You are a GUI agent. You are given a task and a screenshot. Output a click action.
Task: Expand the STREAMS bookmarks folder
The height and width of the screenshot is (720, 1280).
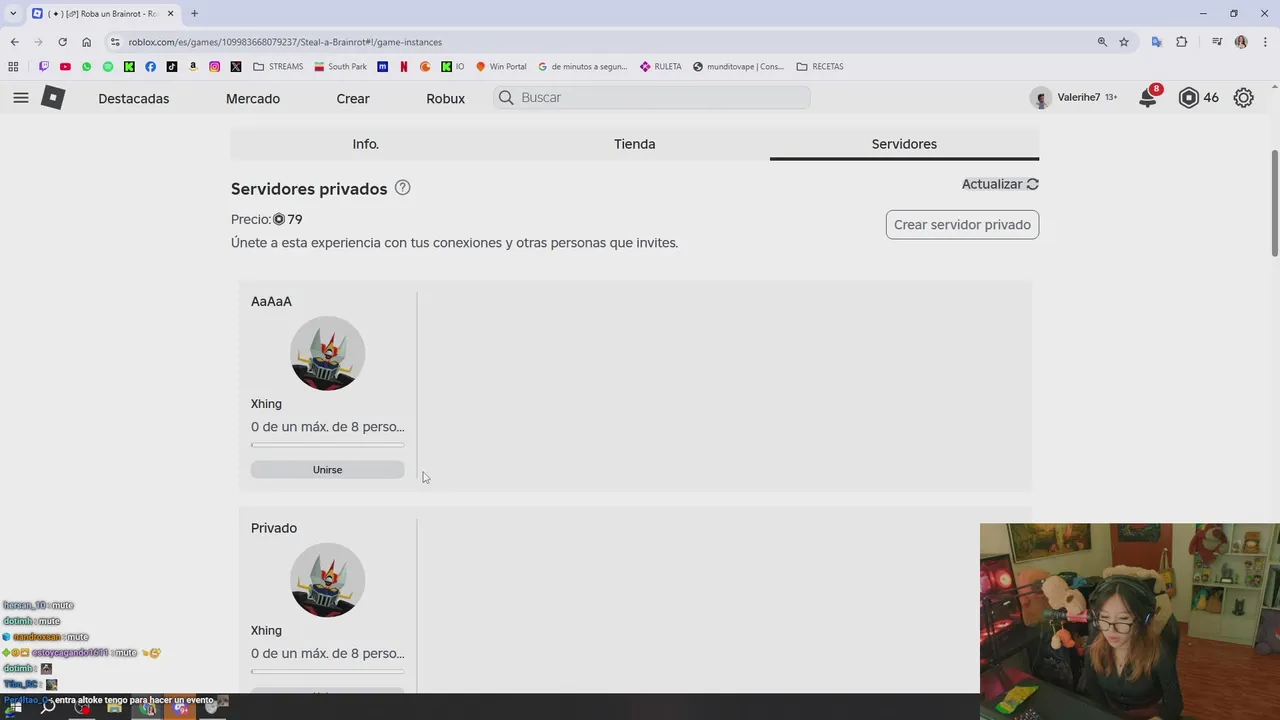(x=278, y=67)
